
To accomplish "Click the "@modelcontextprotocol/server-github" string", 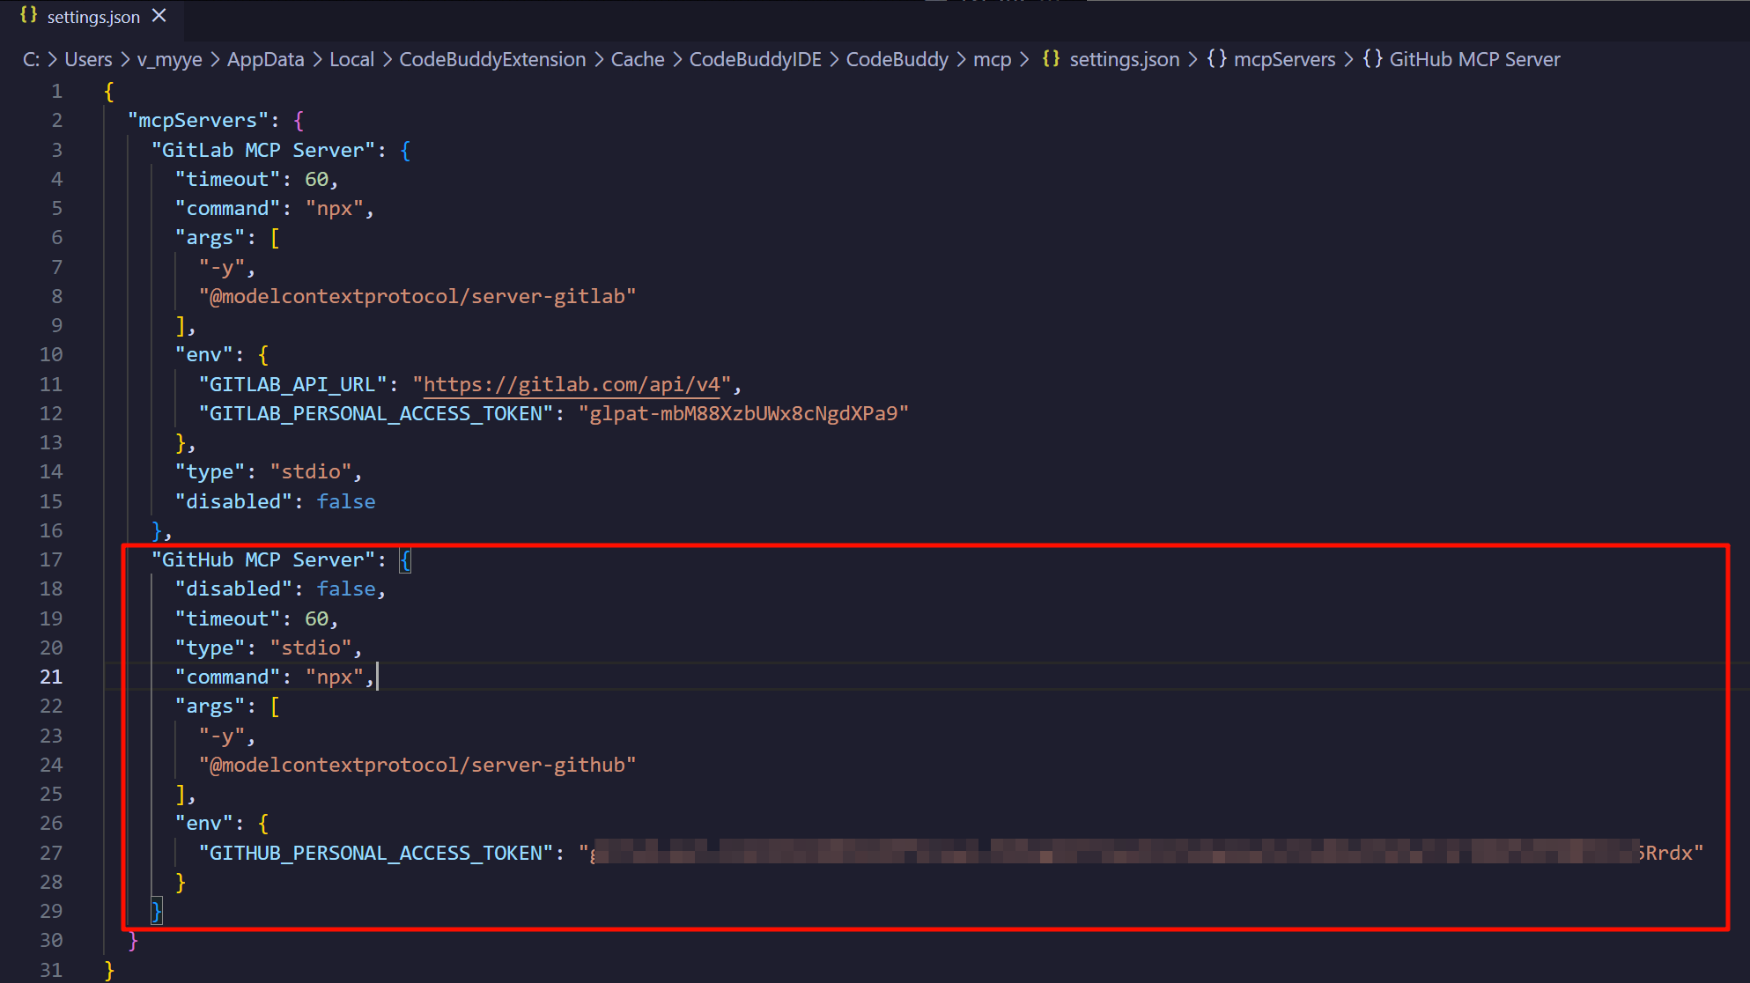I will coord(417,765).
